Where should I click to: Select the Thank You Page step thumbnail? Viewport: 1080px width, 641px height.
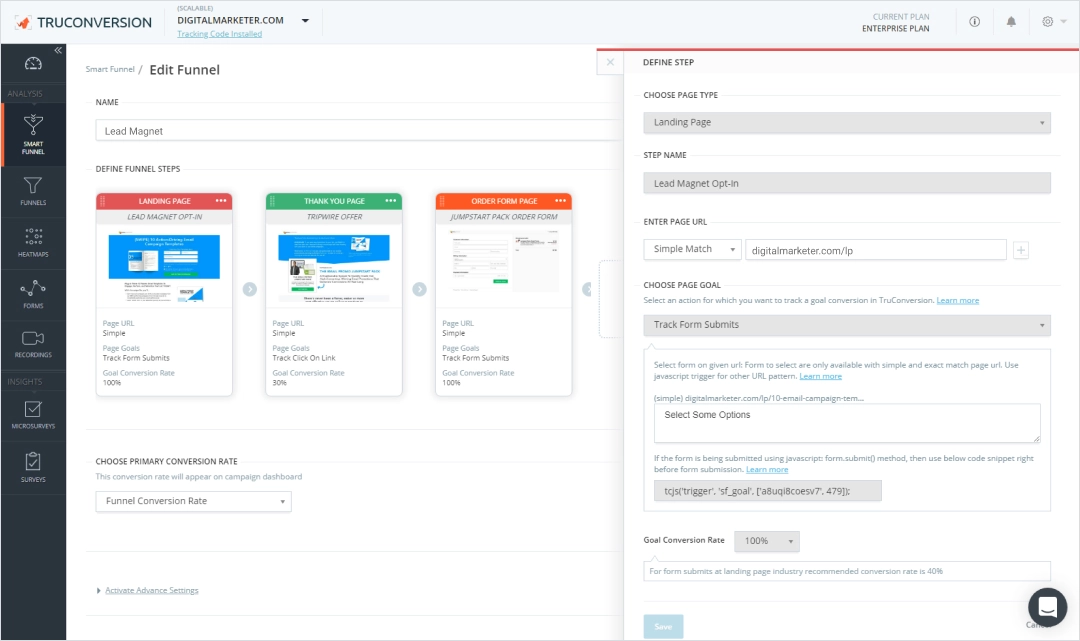click(x=334, y=263)
